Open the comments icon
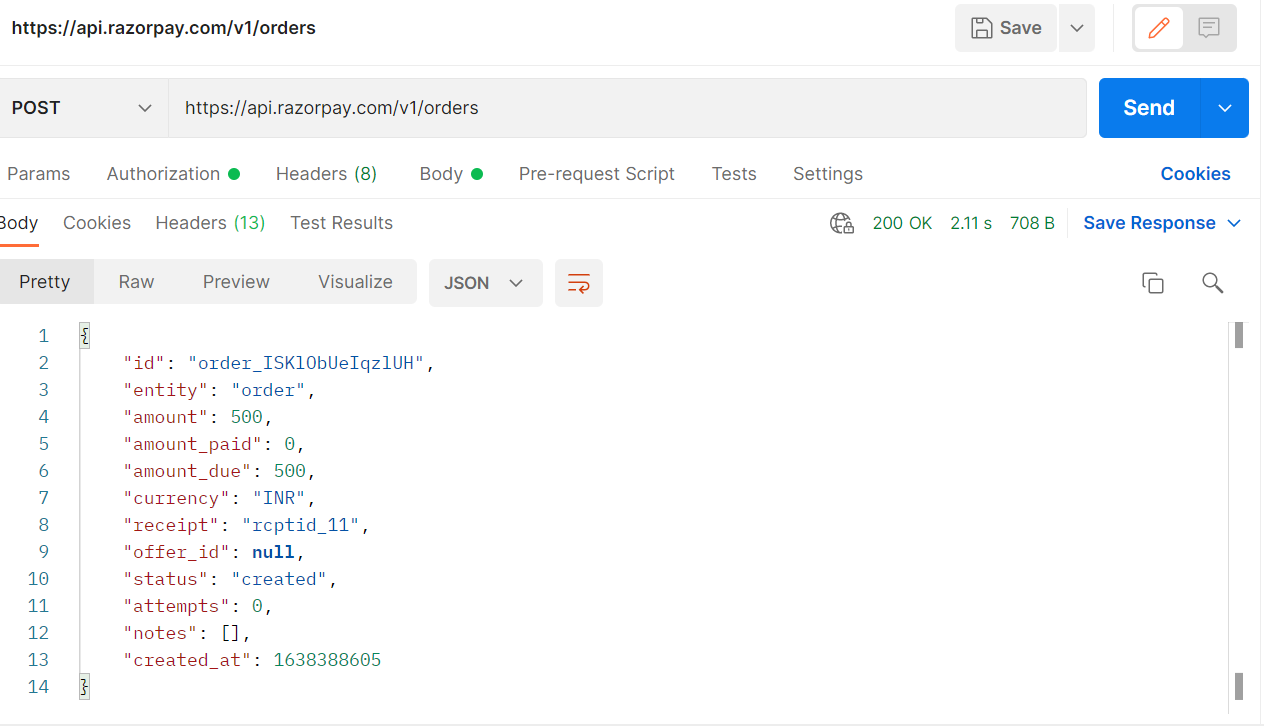The width and height of the screenshot is (1264, 727). point(1209,27)
